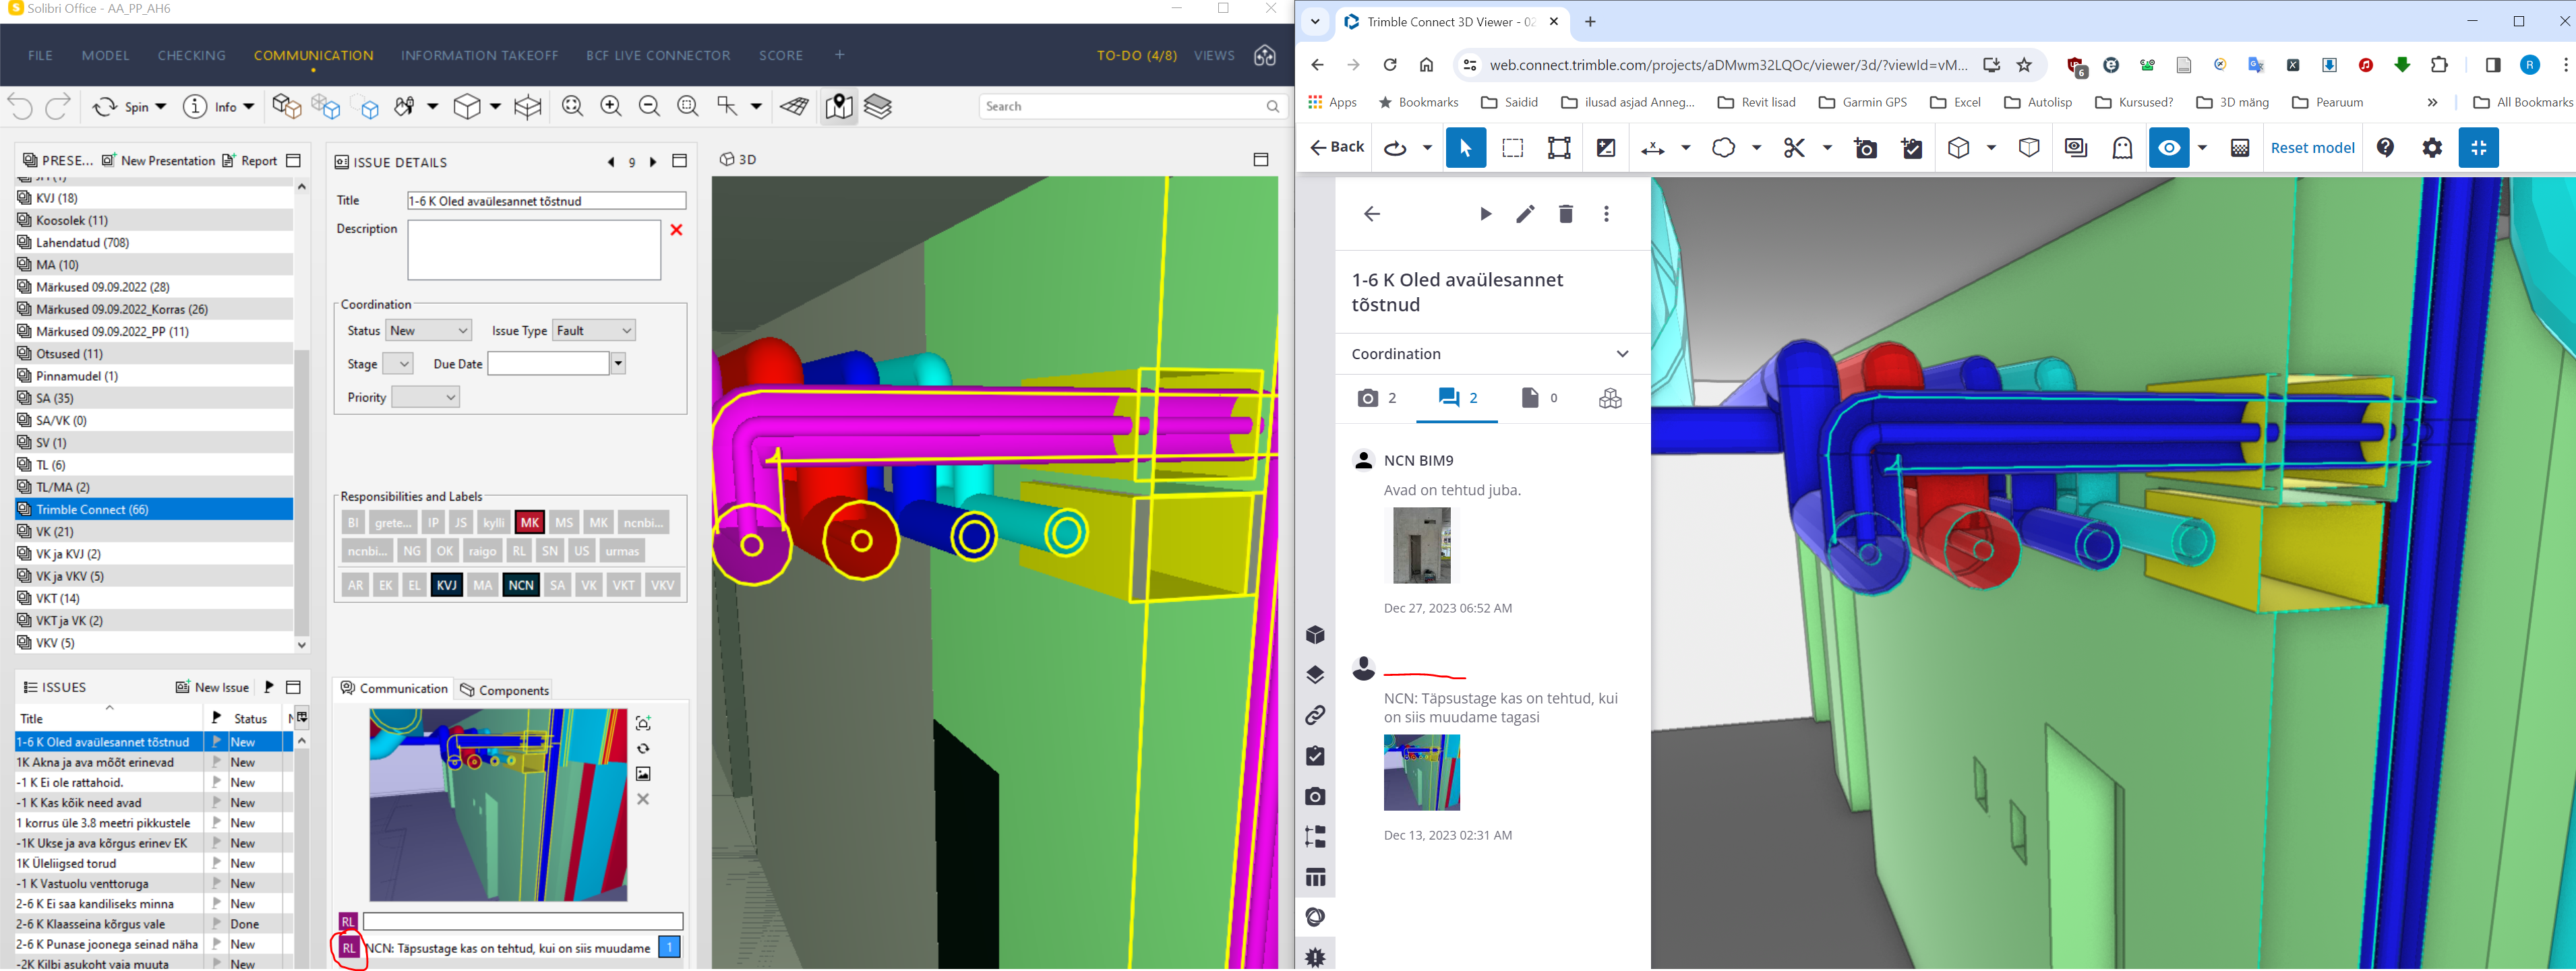Open the Priority dropdown
Viewport: 2576px width, 971px height.
[x=425, y=398]
